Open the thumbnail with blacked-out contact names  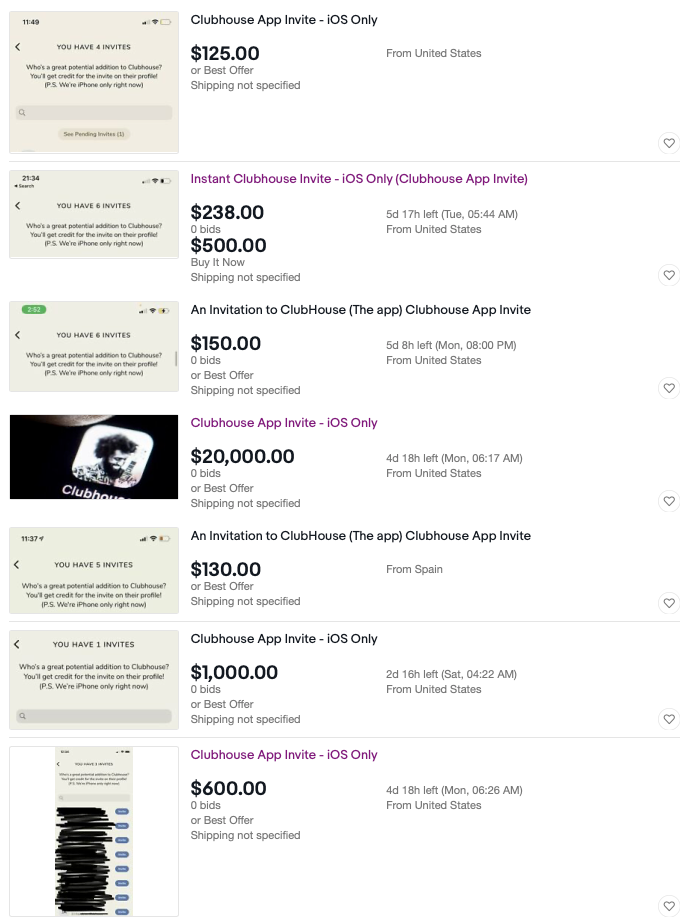[94, 831]
